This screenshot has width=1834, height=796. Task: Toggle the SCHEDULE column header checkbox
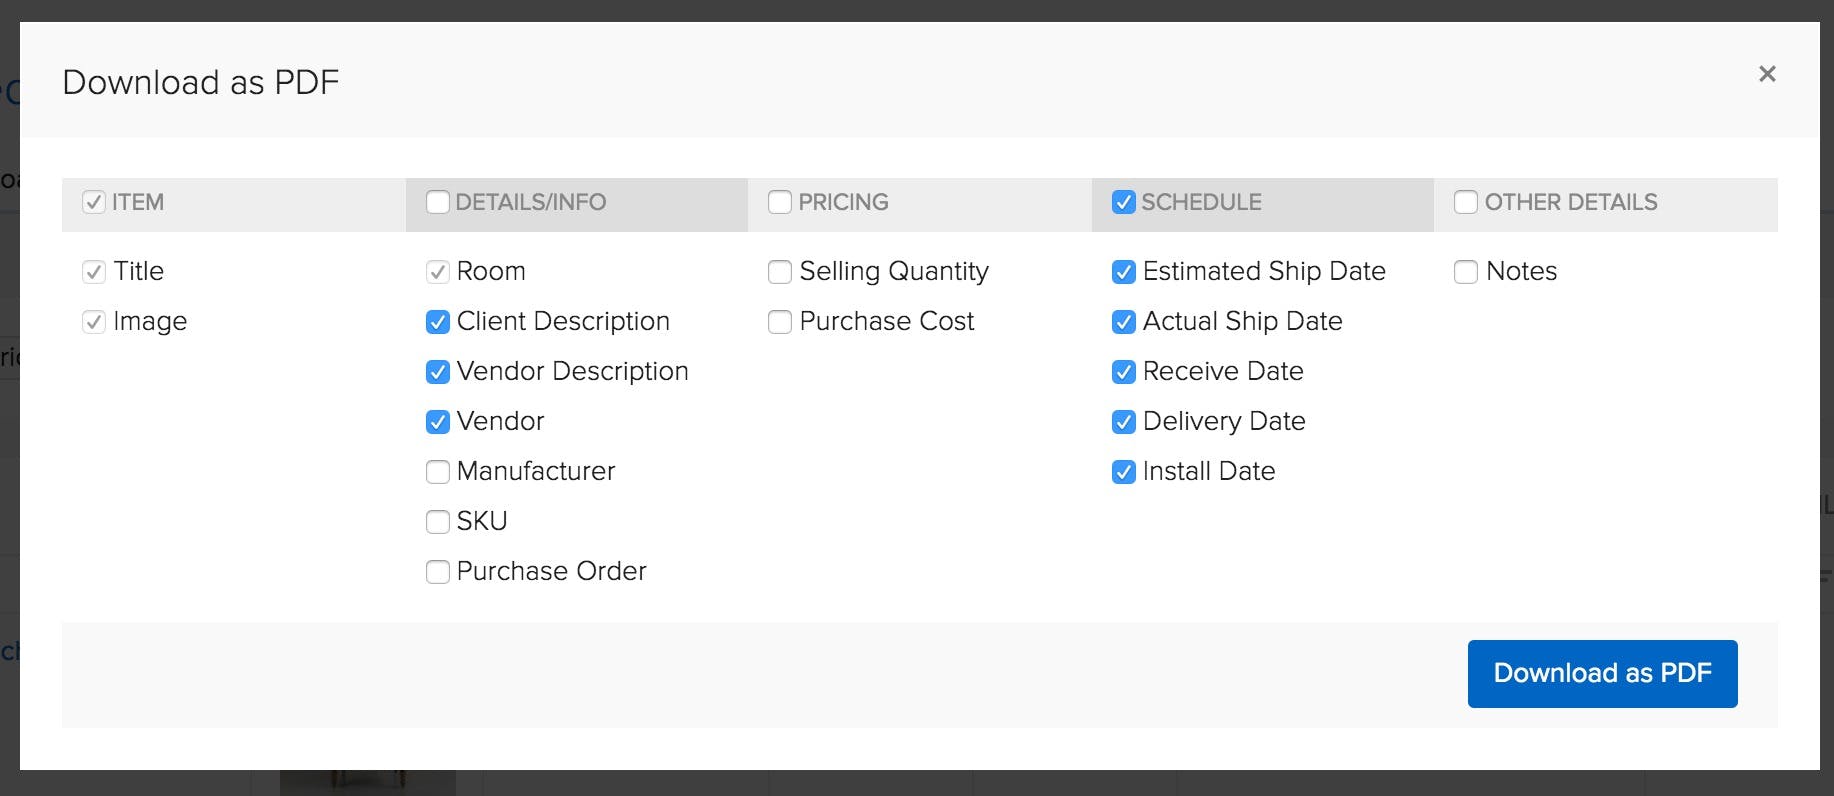coord(1122,202)
